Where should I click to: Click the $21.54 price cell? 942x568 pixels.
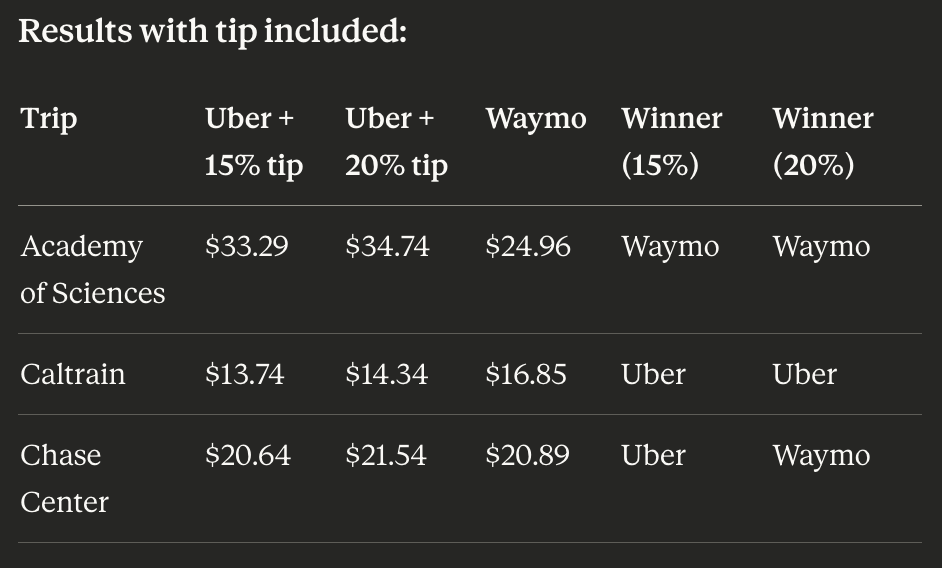pos(386,456)
